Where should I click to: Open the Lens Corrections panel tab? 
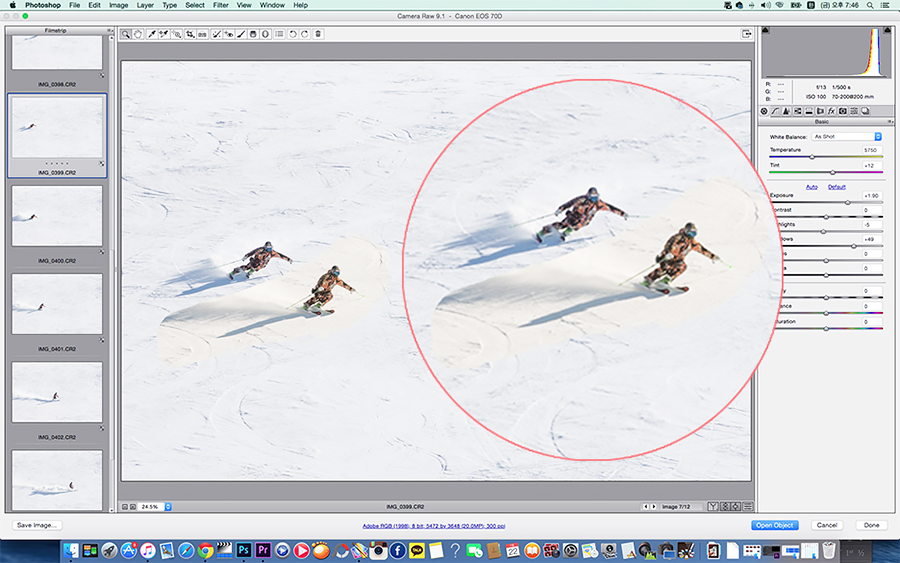(x=820, y=111)
